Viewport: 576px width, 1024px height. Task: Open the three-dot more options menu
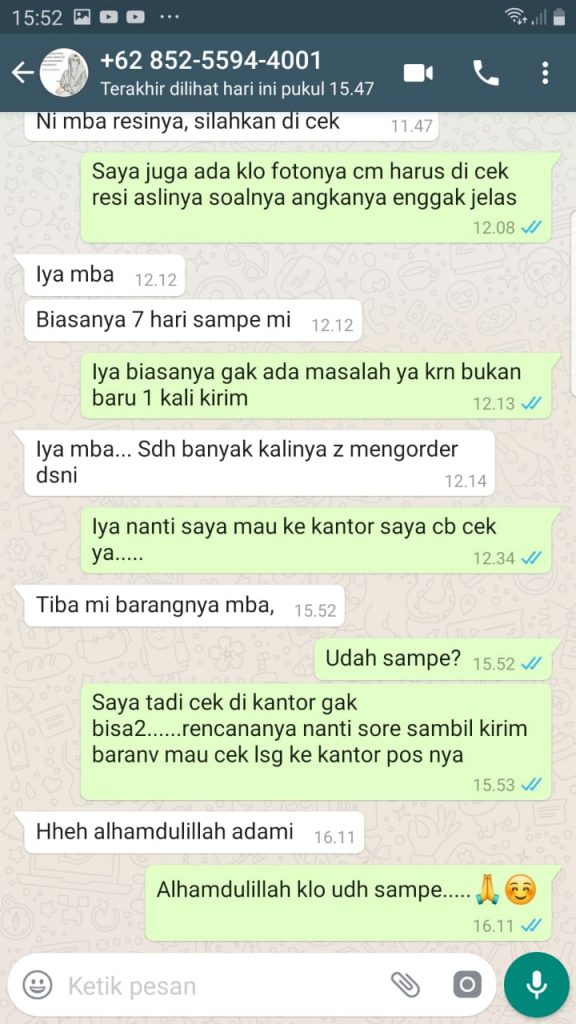545,73
